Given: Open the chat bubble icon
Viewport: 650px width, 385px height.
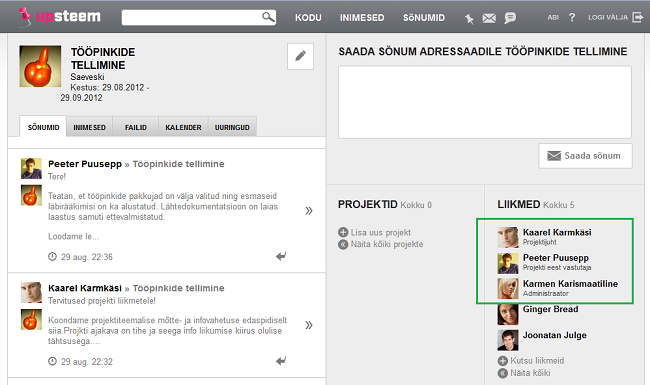Looking at the screenshot, I should (x=510, y=18).
